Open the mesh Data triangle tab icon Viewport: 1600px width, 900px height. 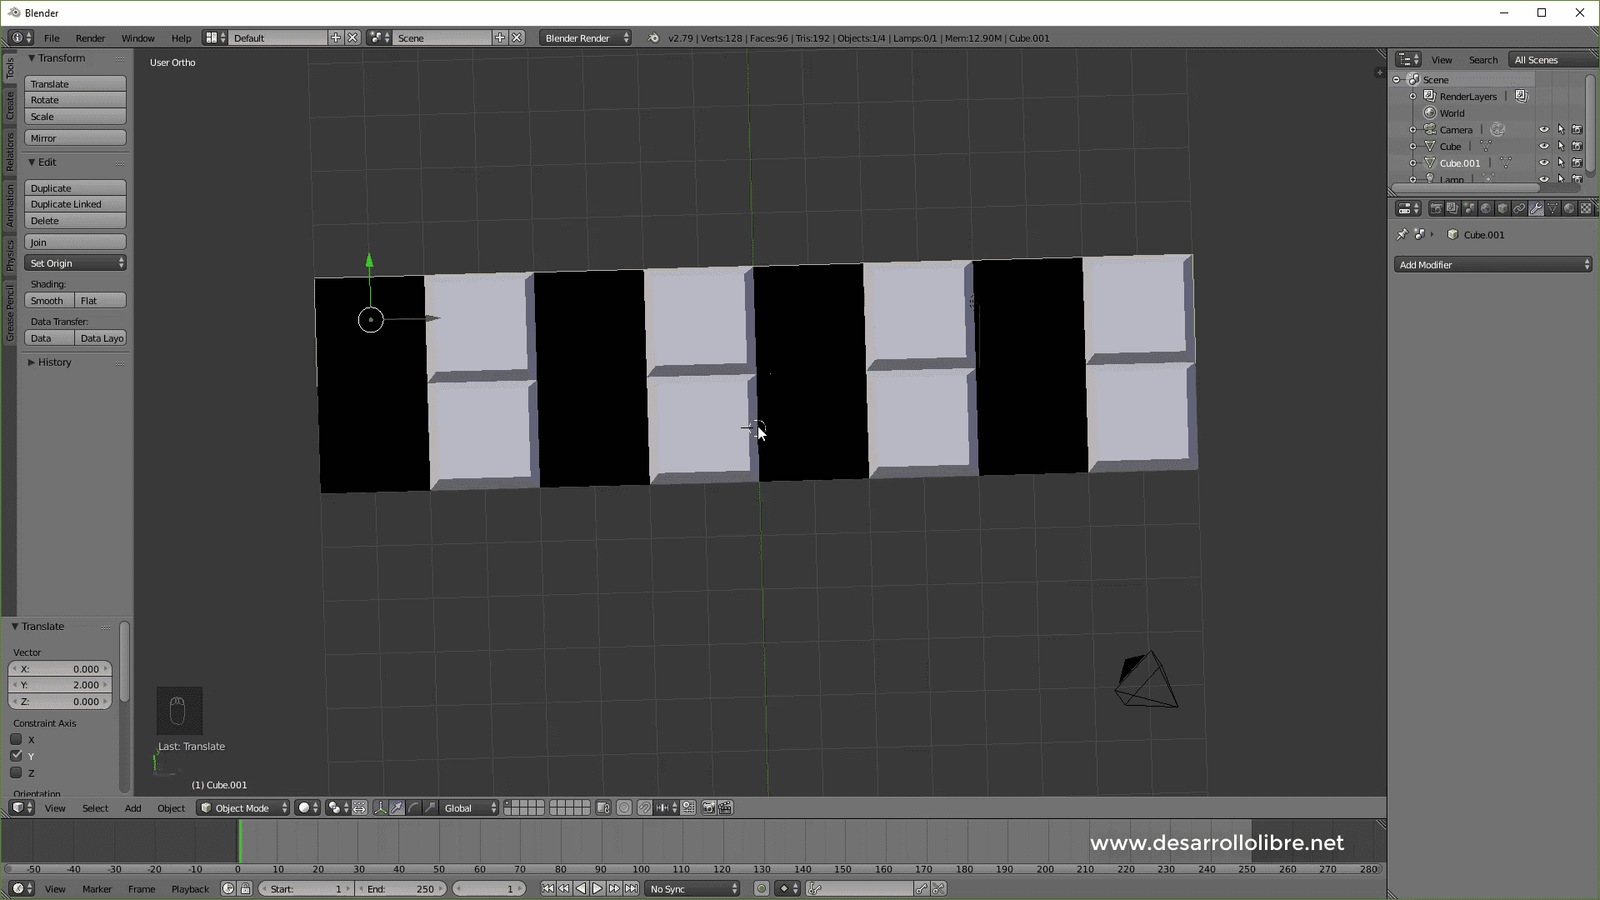pyautogui.click(x=1552, y=209)
